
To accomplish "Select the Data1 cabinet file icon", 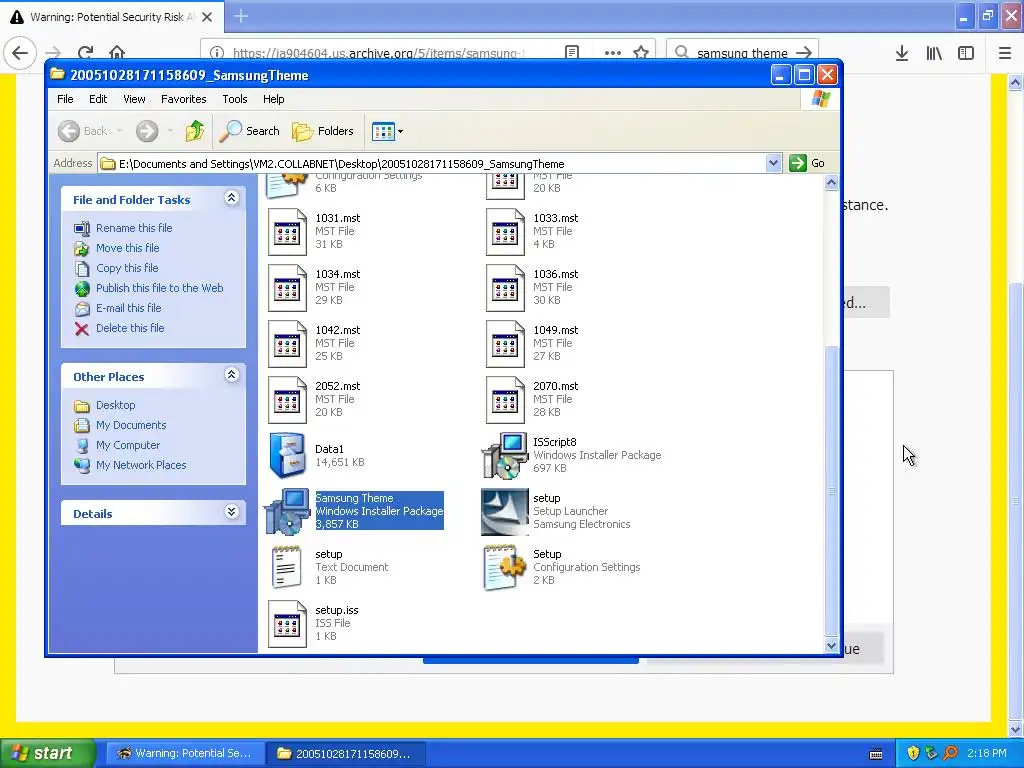I will click(287, 455).
